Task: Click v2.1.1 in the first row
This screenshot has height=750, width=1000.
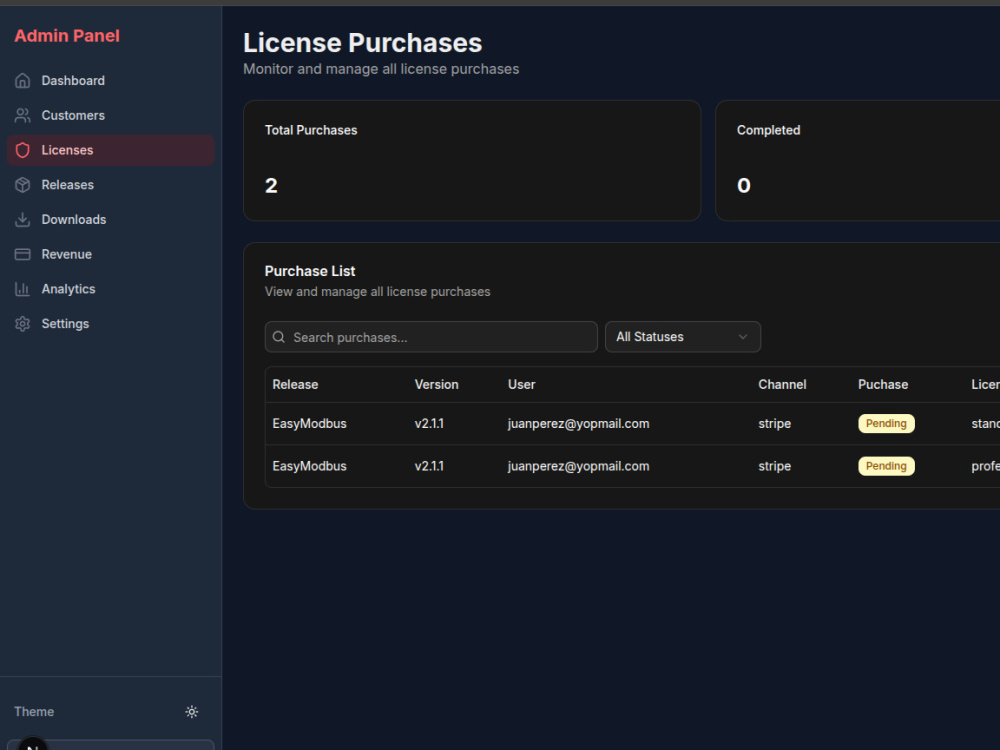Action: click(429, 423)
